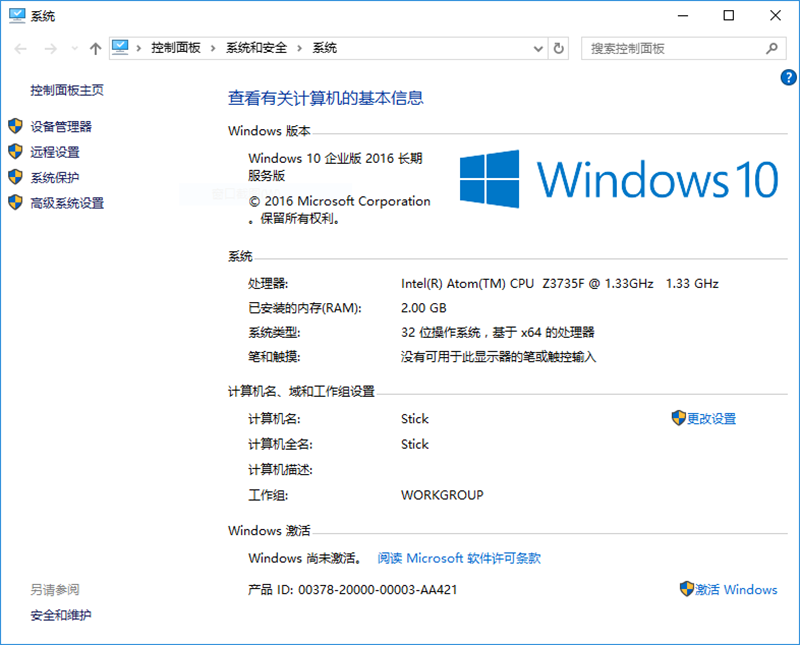Select the WORKGROUP value text
Image resolution: width=800 pixels, height=645 pixels.
pos(442,495)
